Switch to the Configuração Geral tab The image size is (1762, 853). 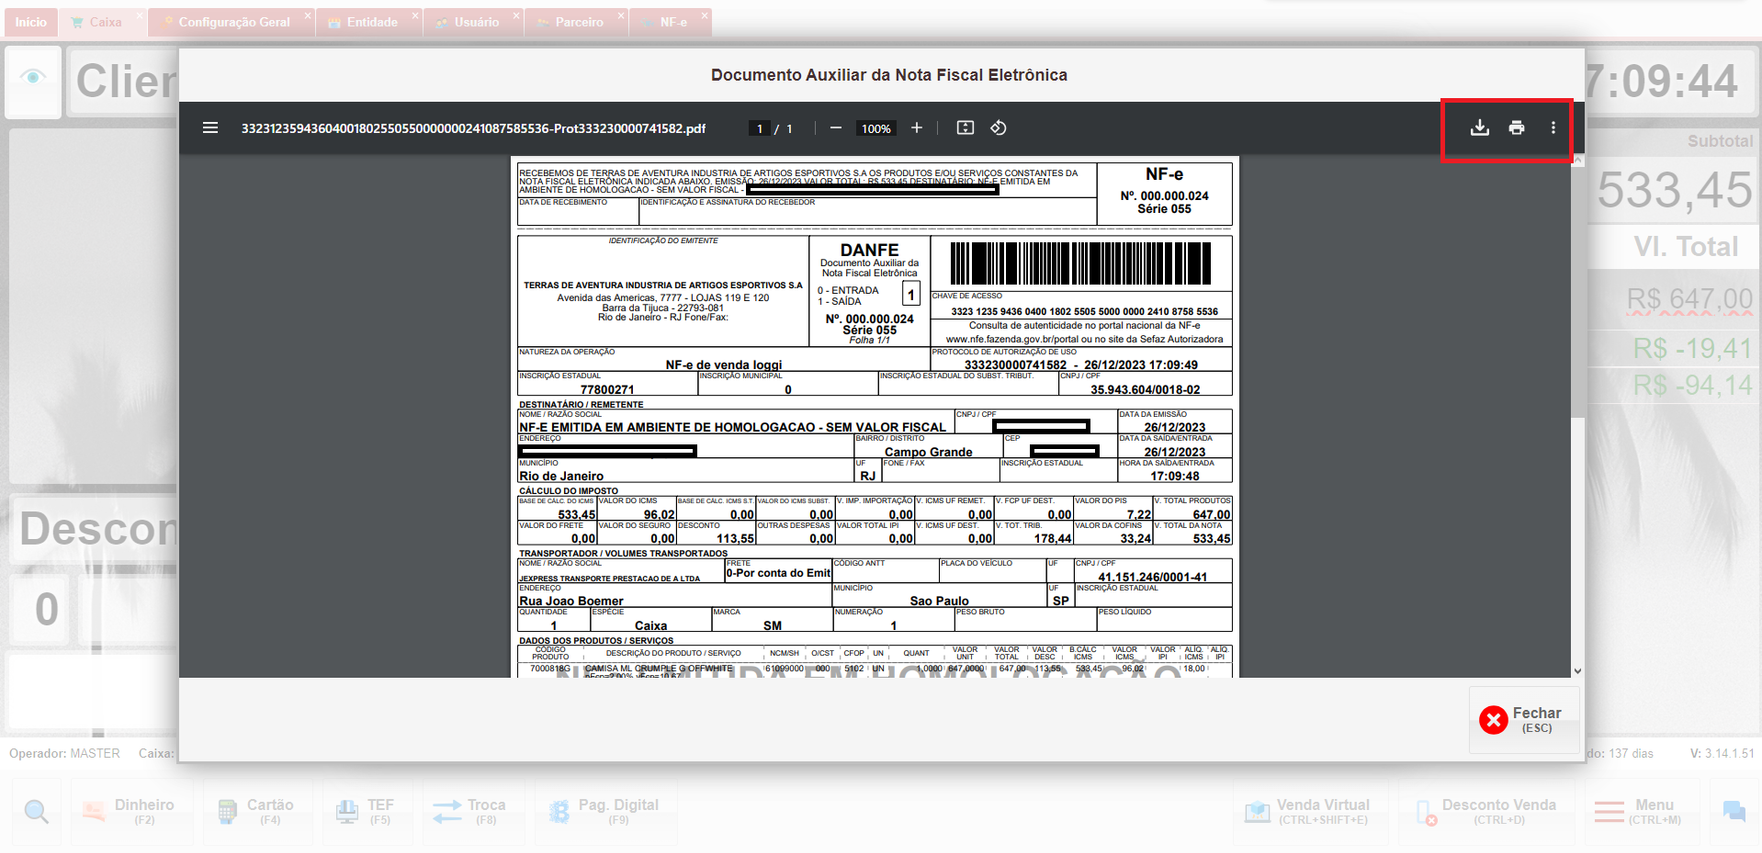pos(232,22)
